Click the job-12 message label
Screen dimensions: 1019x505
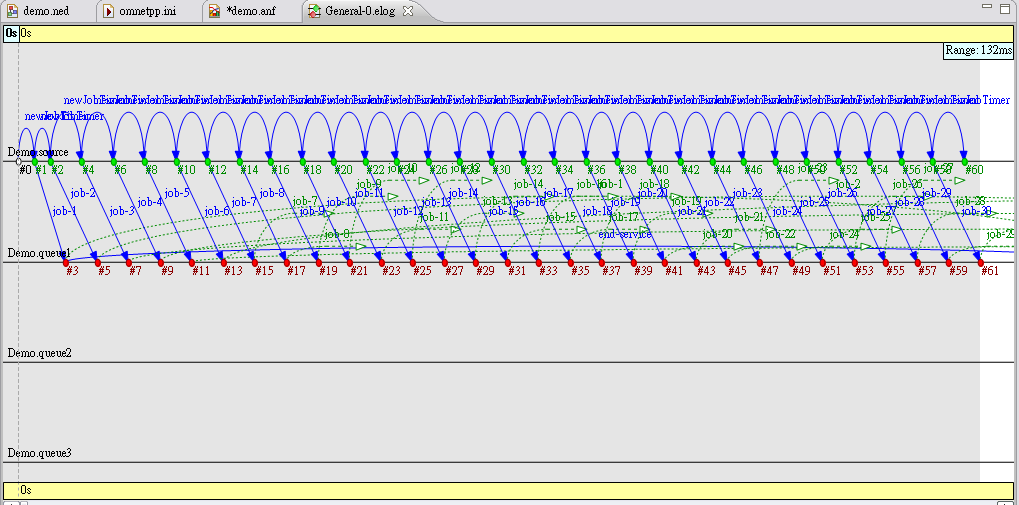pos(409,211)
